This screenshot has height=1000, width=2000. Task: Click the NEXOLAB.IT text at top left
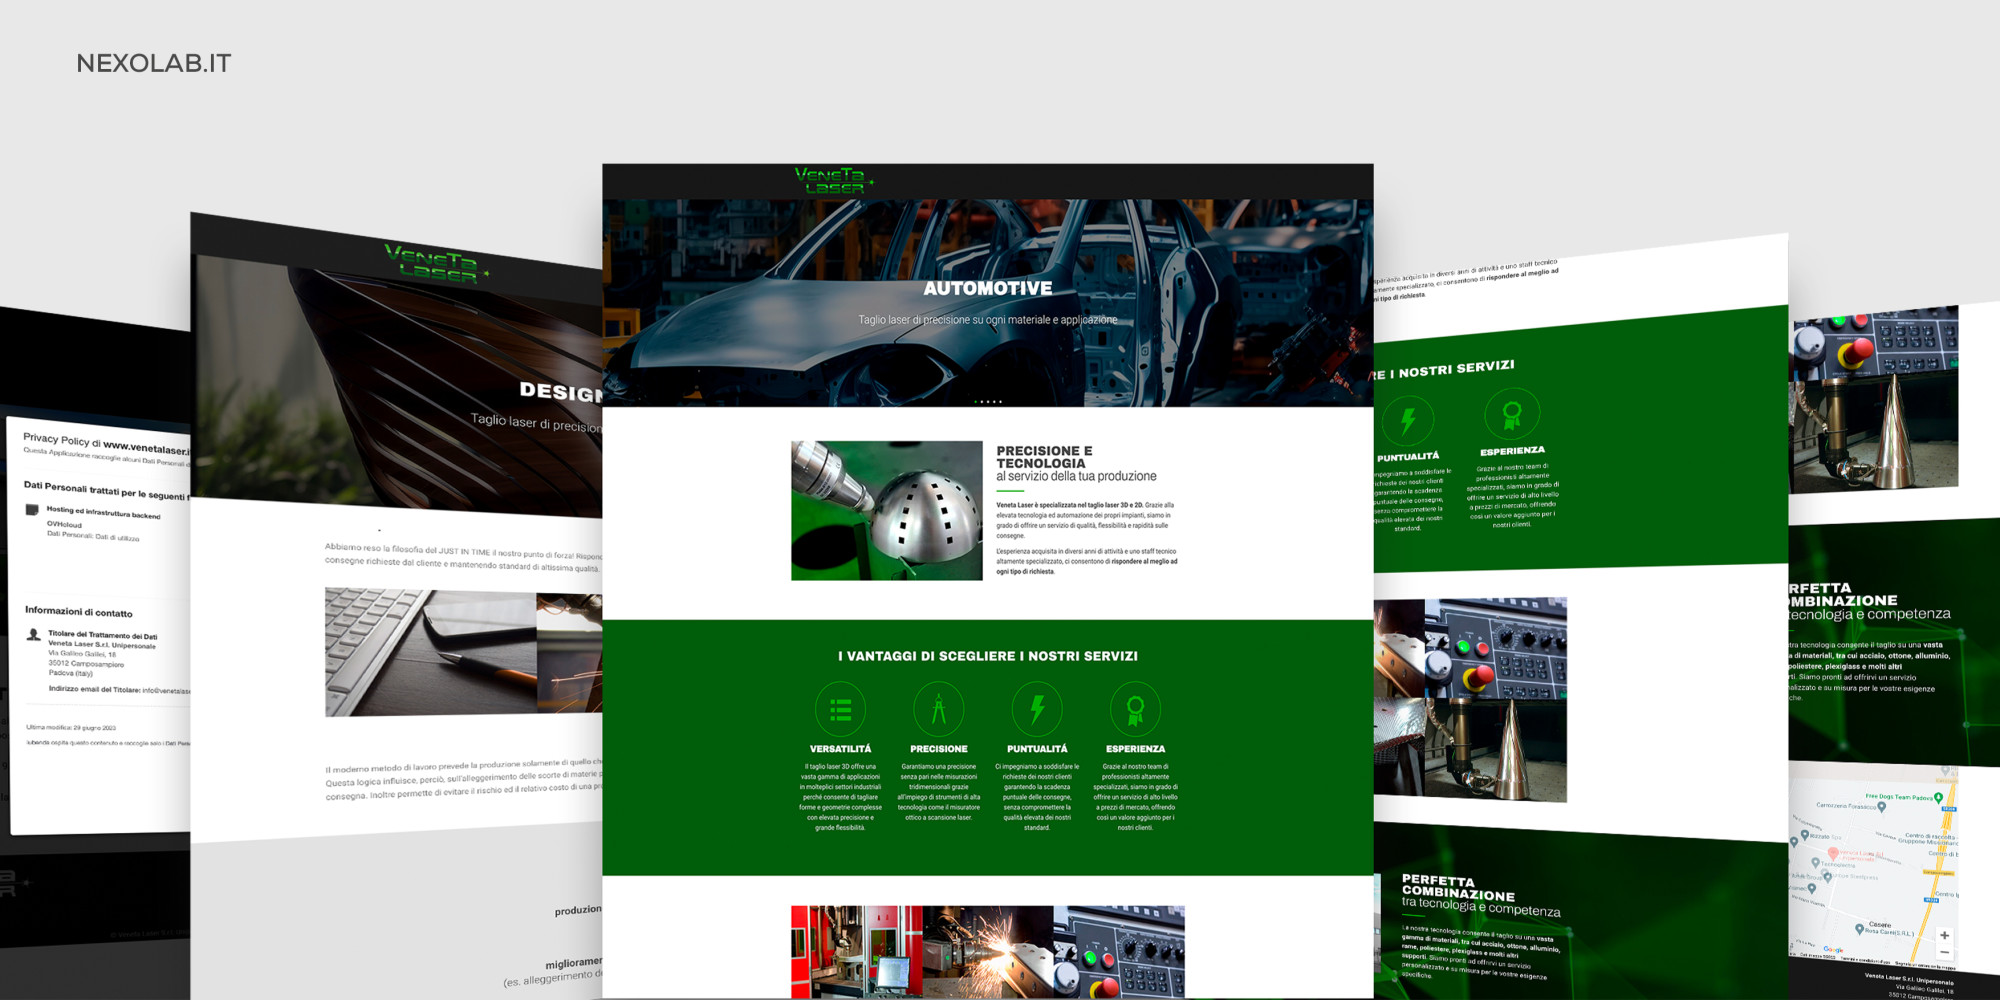point(154,64)
